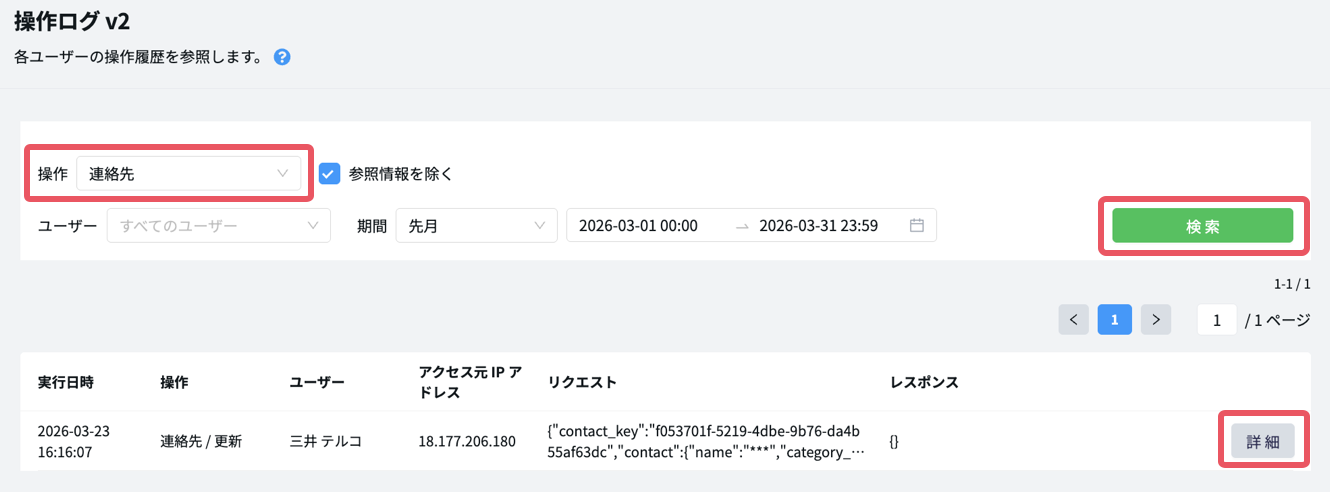Click the 実行日時 column header

click(66, 382)
